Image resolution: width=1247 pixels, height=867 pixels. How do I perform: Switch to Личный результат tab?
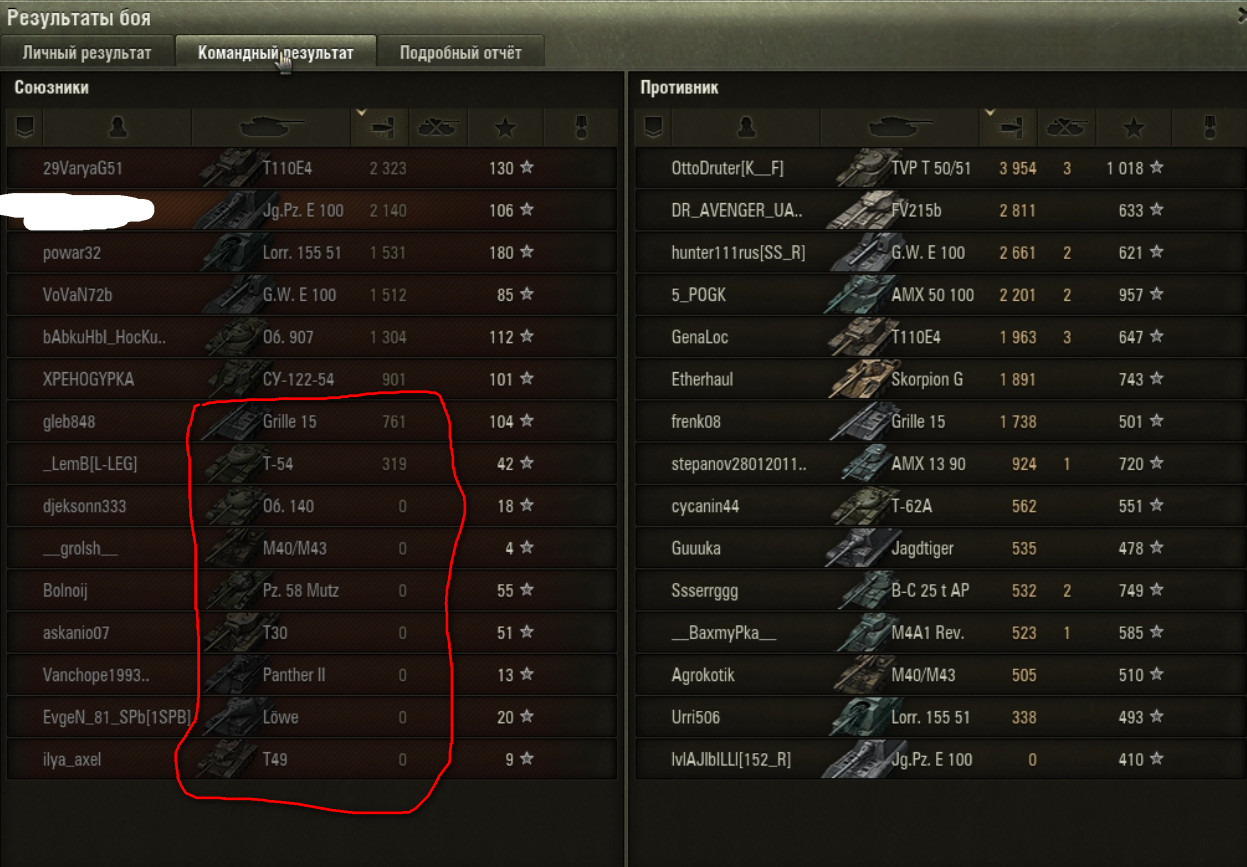(87, 53)
